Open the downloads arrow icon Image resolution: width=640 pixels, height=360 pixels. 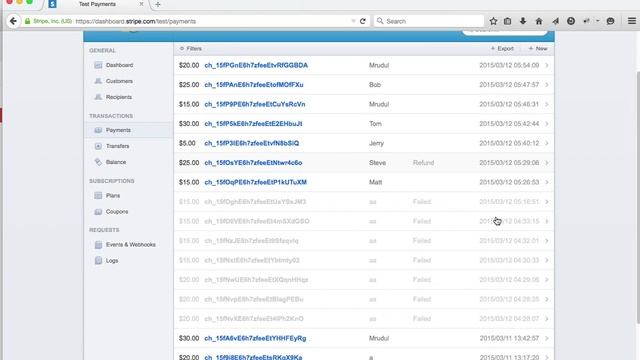pos(523,21)
